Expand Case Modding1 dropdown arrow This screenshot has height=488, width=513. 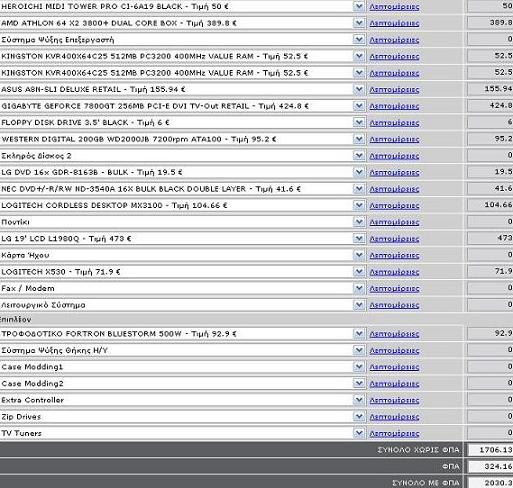click(x=359, y=367)
